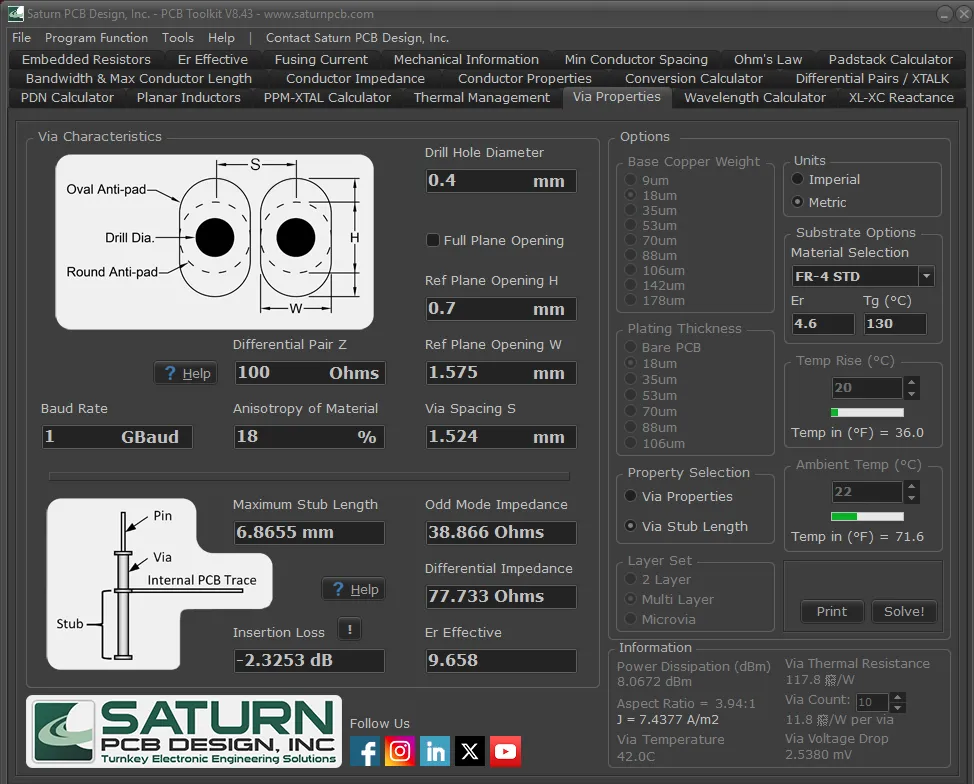
Task: Switch to the Ohm's Law tab
Action: click(x=768, y=60)
